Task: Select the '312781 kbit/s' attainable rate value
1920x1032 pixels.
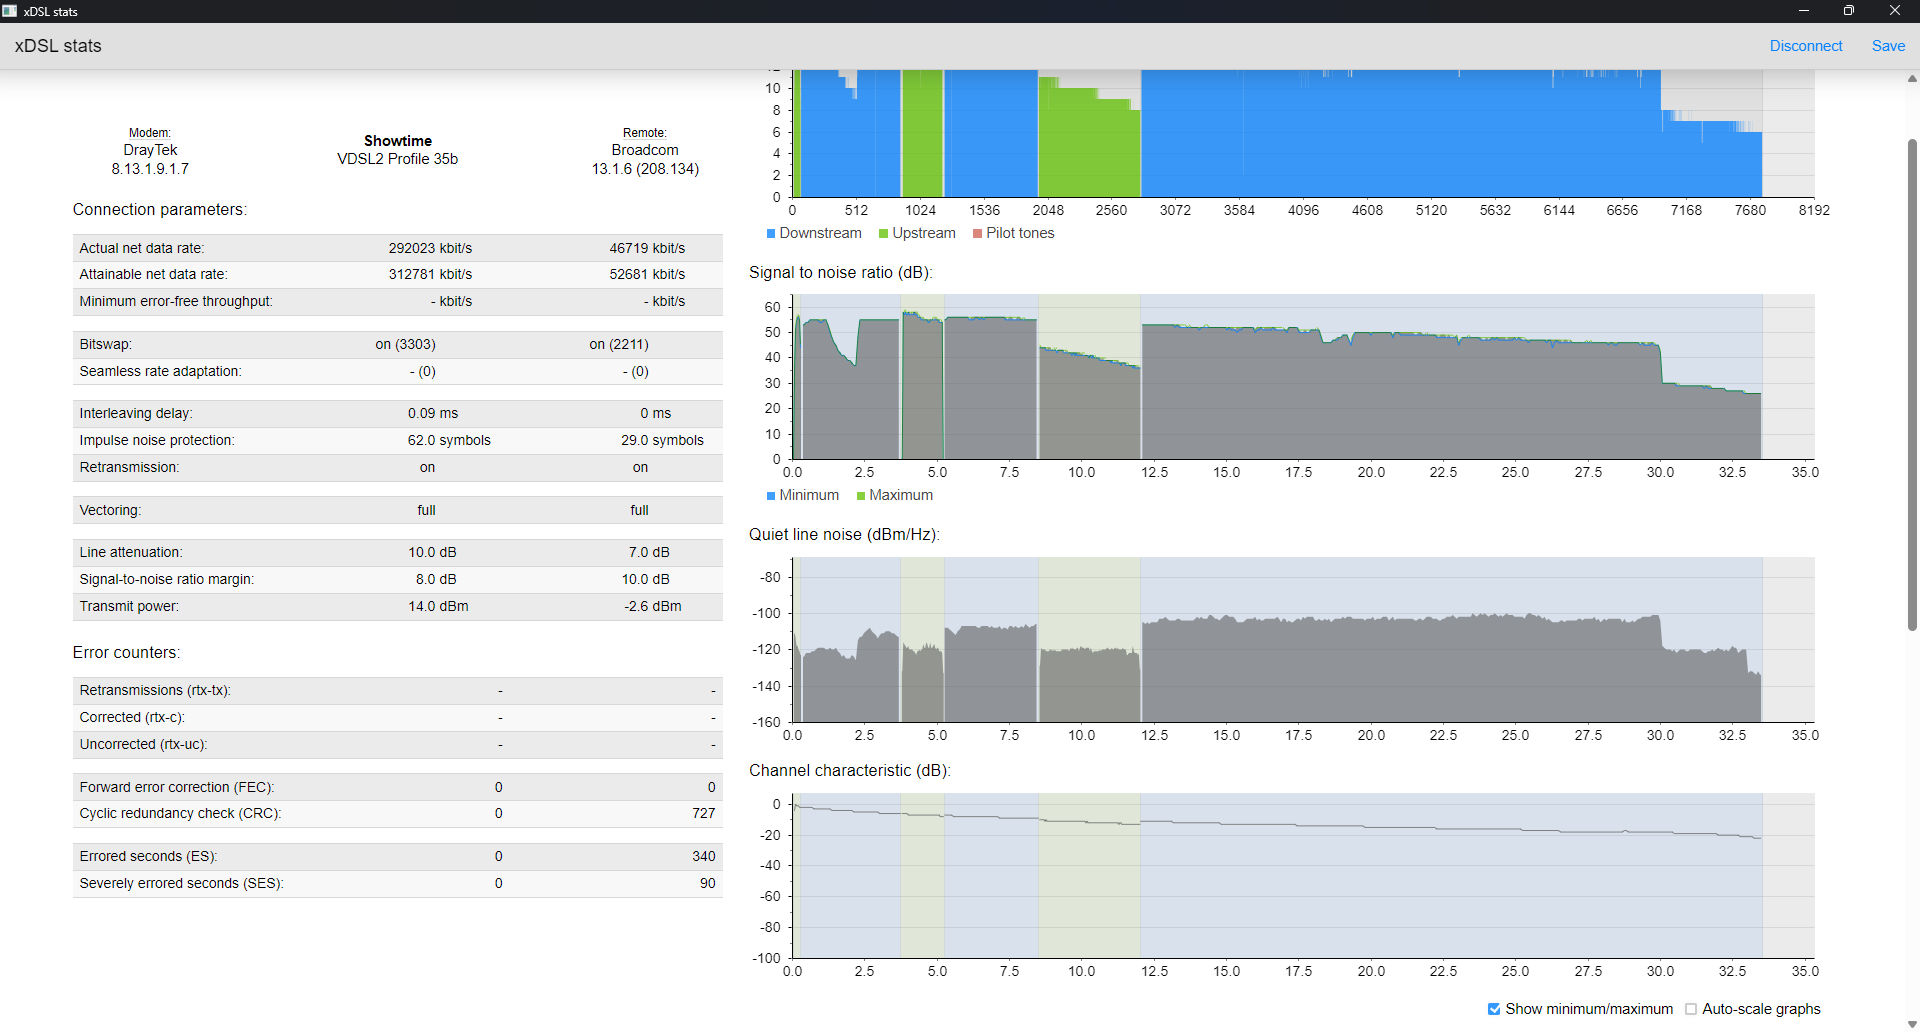Action: pyautogui.click(x=430, y=274)
